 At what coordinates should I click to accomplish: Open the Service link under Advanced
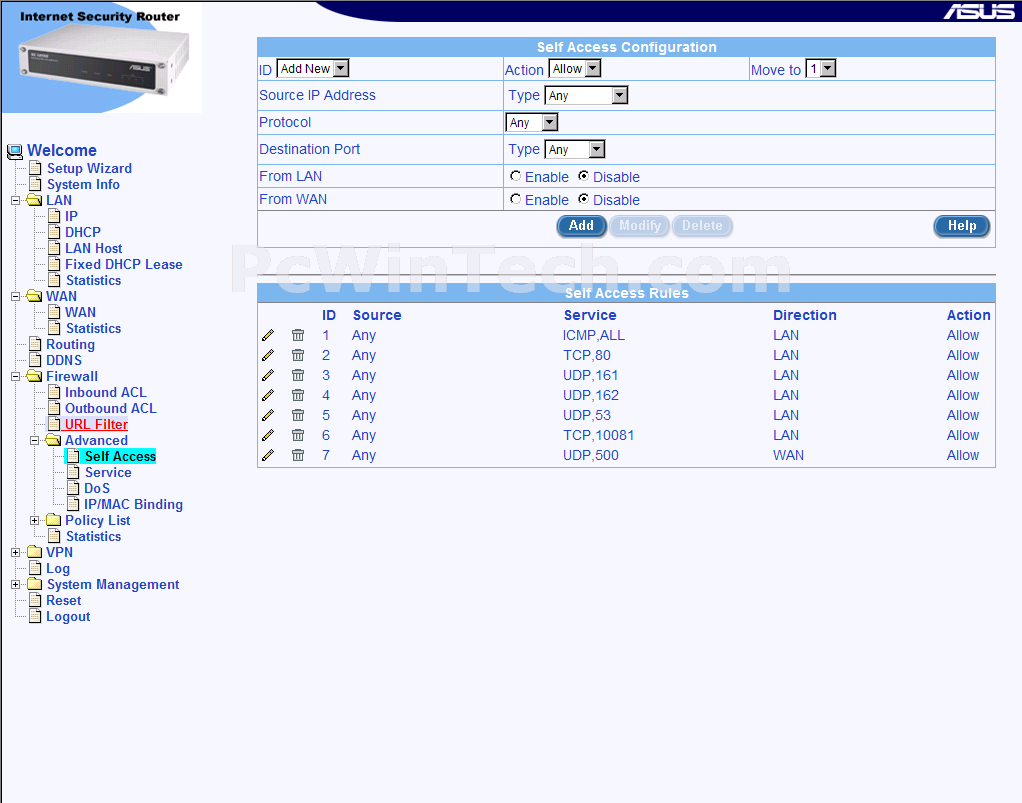(x=108, y=473)
